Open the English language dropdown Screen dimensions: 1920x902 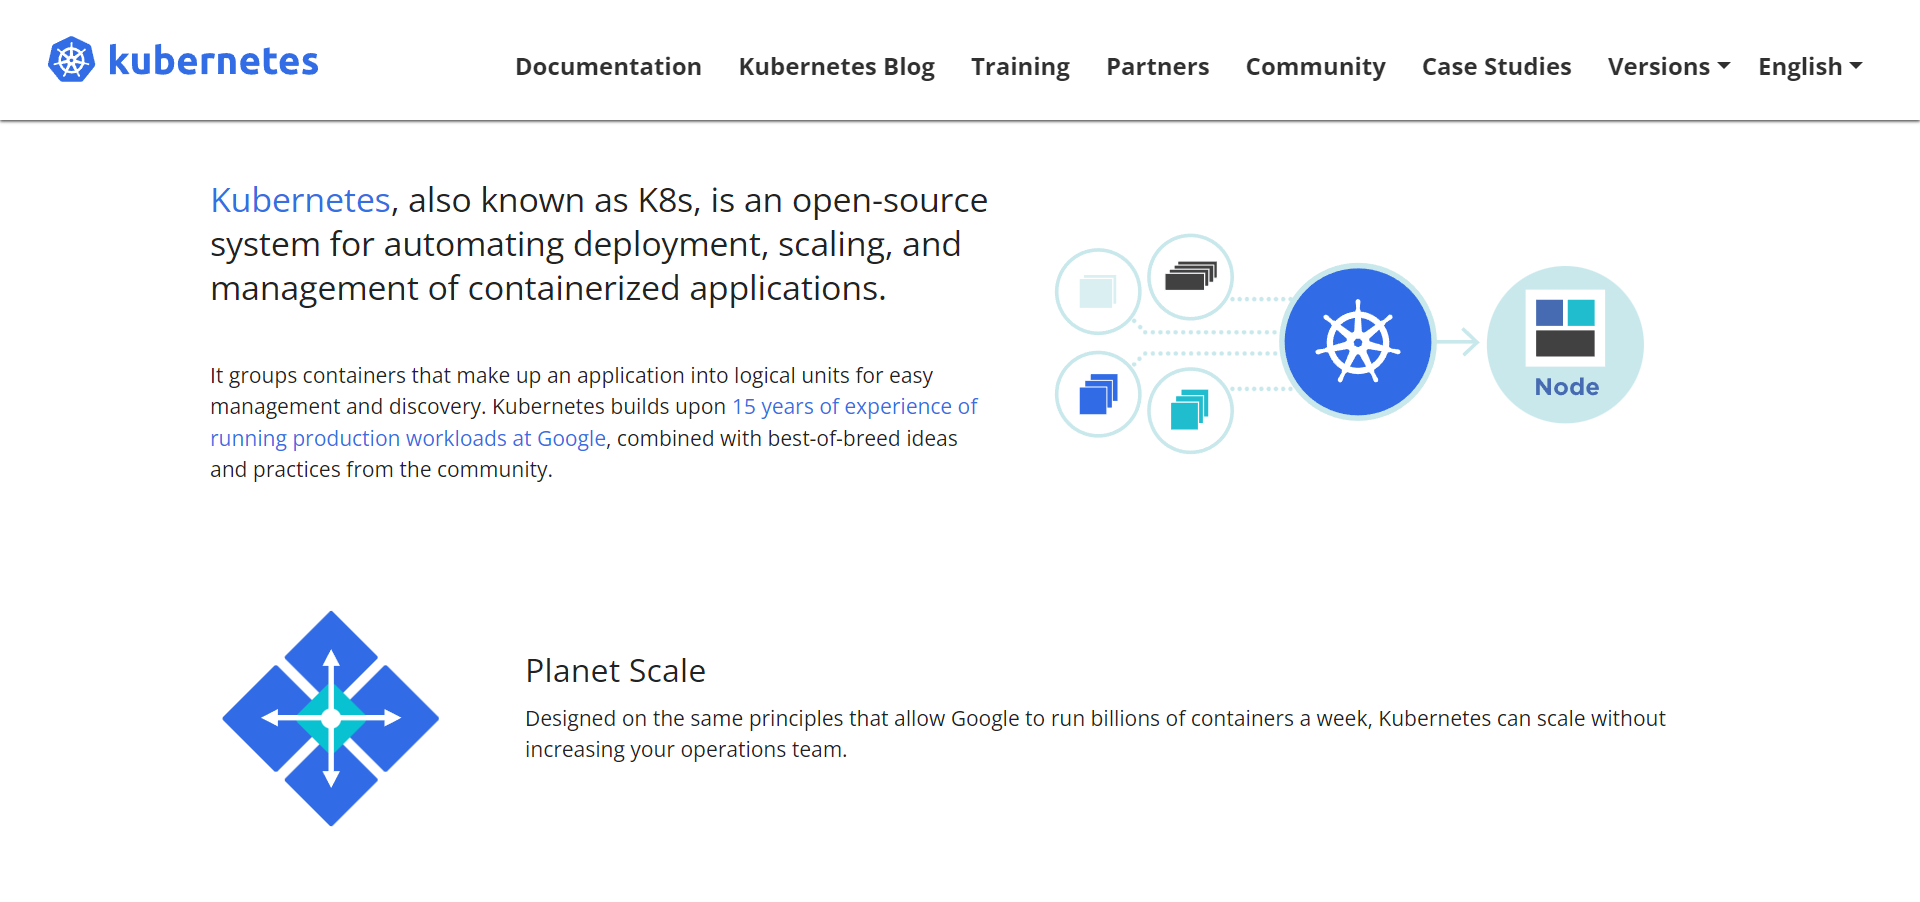point(1809,67)
